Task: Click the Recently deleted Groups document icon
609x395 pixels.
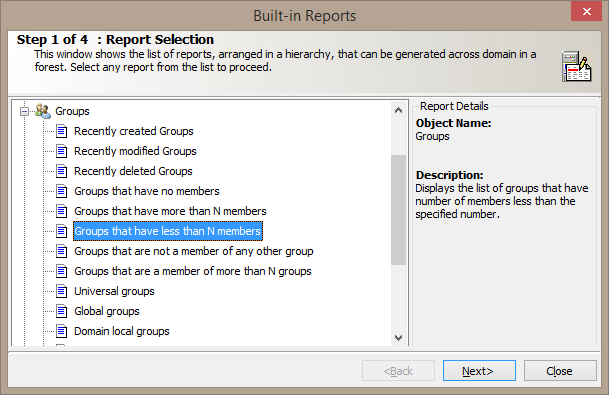Action: tap(61, 171)
